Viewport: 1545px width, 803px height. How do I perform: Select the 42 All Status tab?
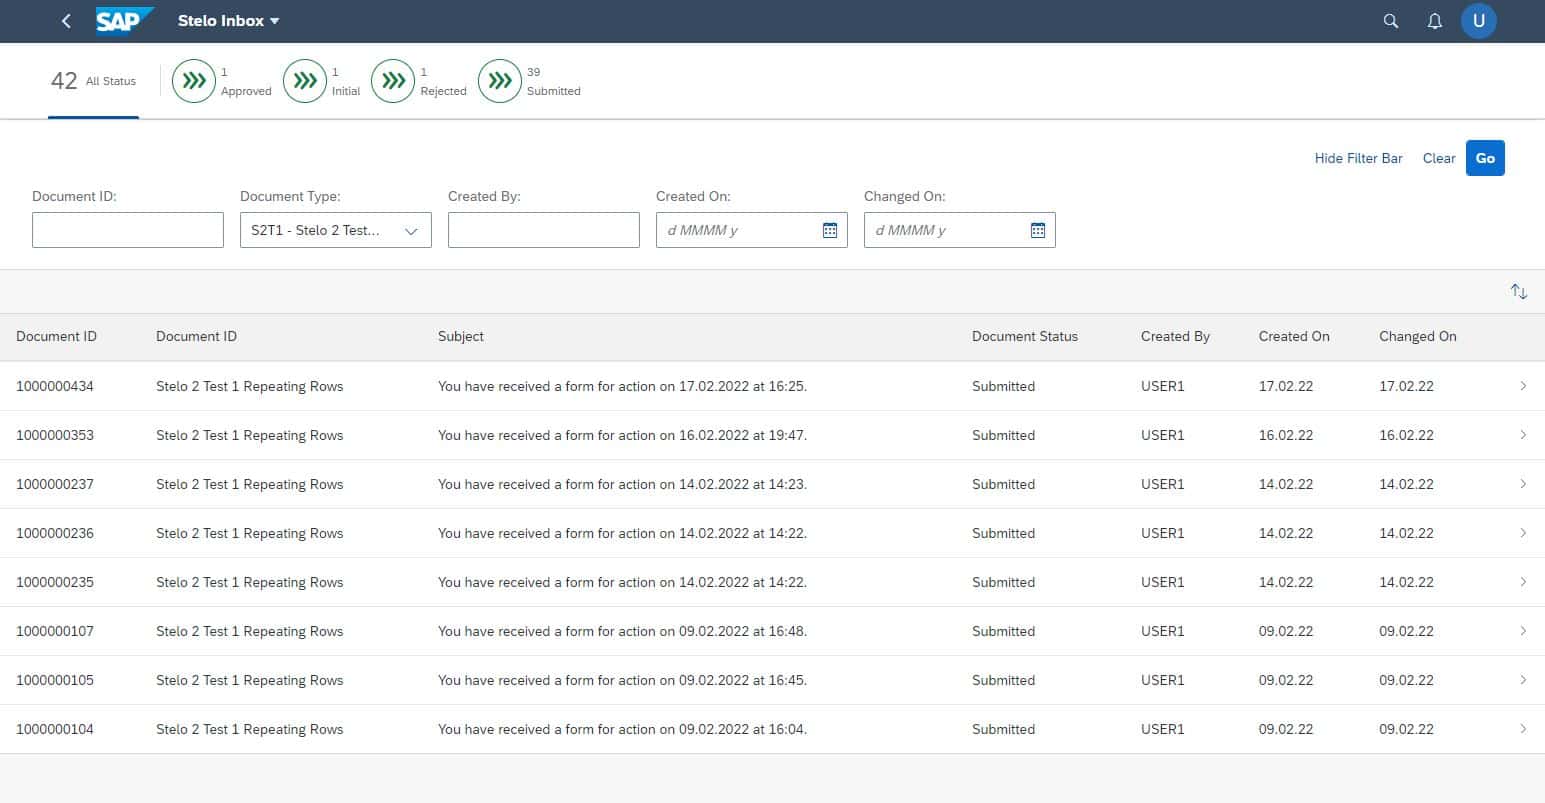pyautogui.click(x=93, y=81)
